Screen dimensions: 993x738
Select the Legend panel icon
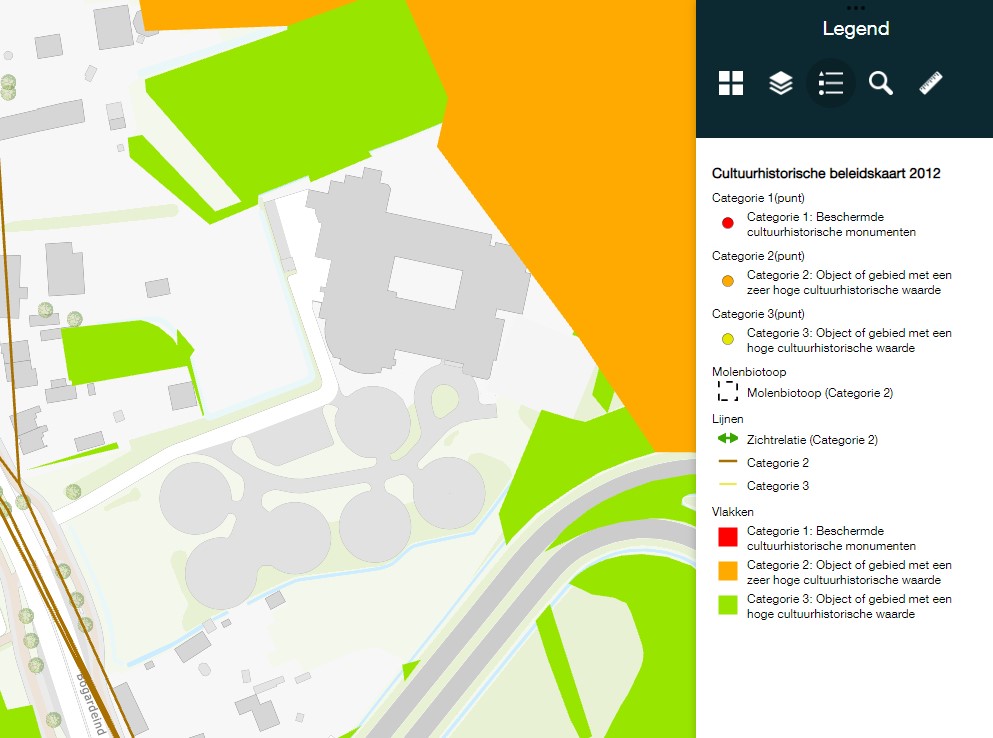[830, 83]
